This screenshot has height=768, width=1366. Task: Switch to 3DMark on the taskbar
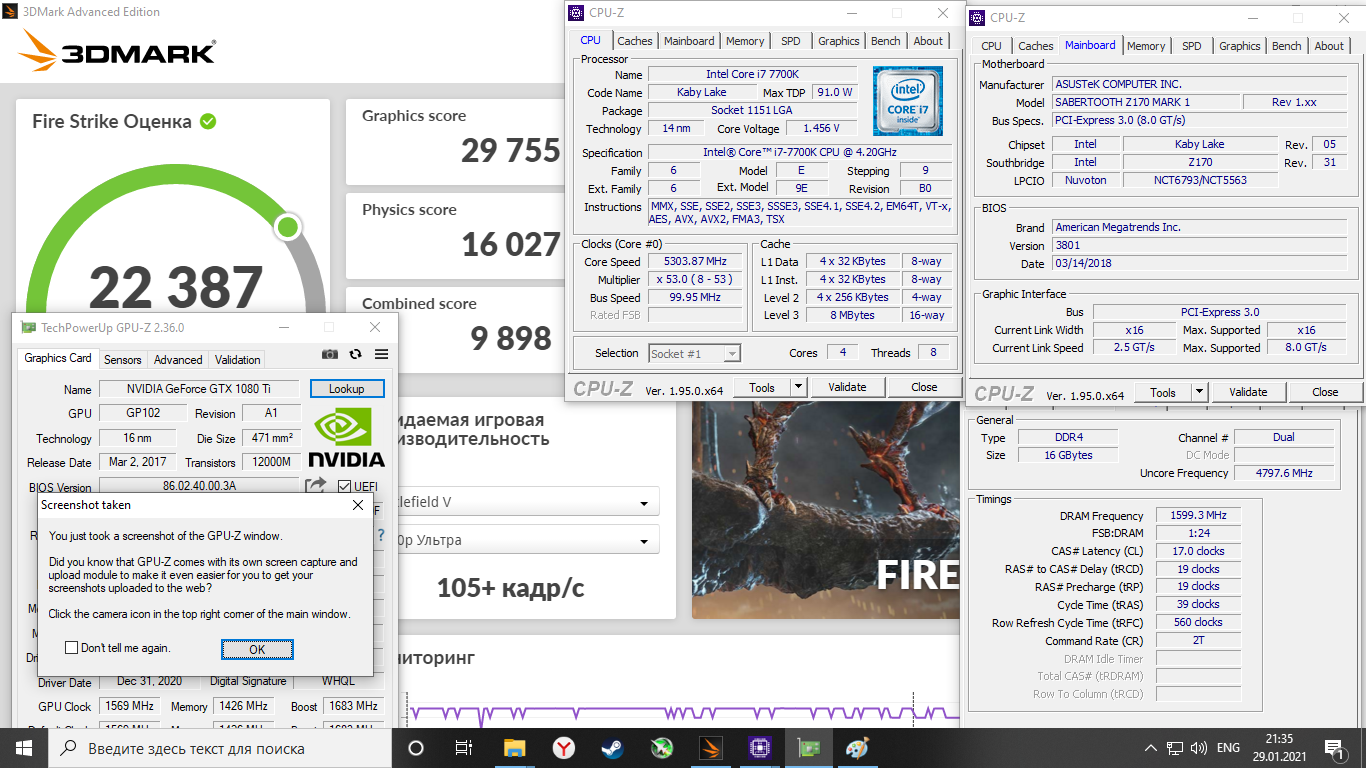(710, 748)
